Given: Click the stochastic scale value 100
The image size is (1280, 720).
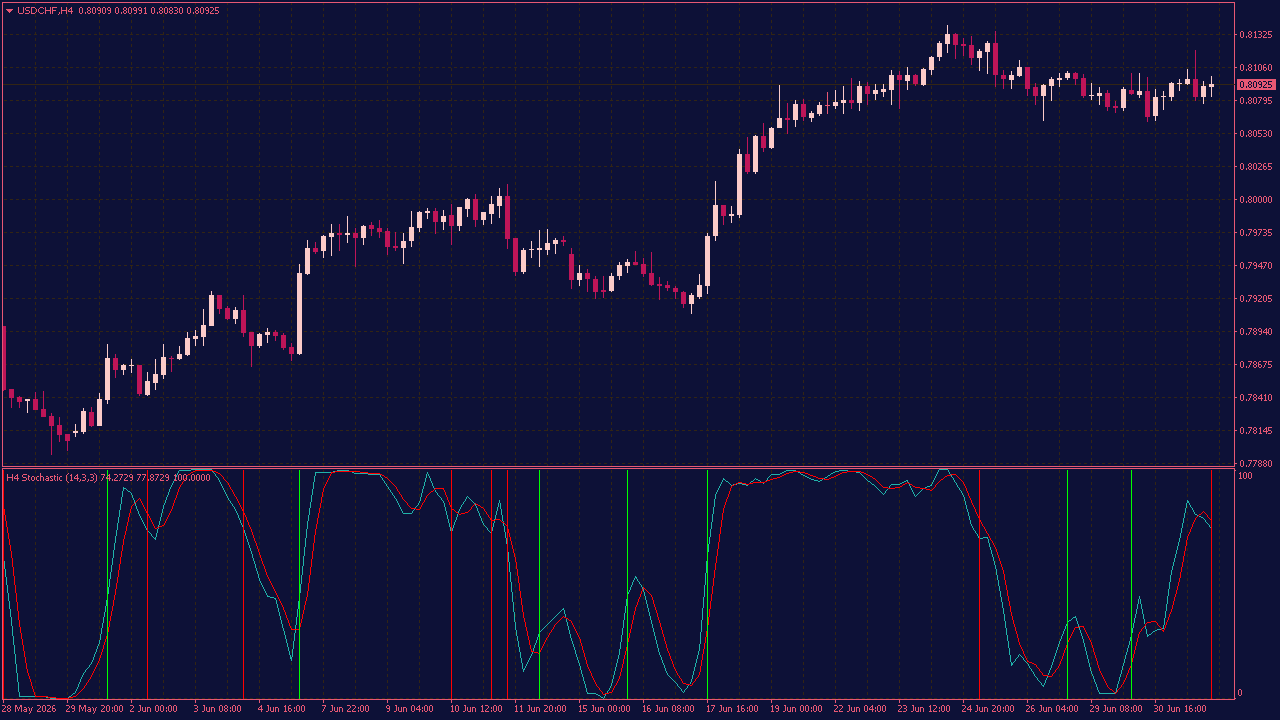Looking at the screenshot, I should coord(1246,476).
